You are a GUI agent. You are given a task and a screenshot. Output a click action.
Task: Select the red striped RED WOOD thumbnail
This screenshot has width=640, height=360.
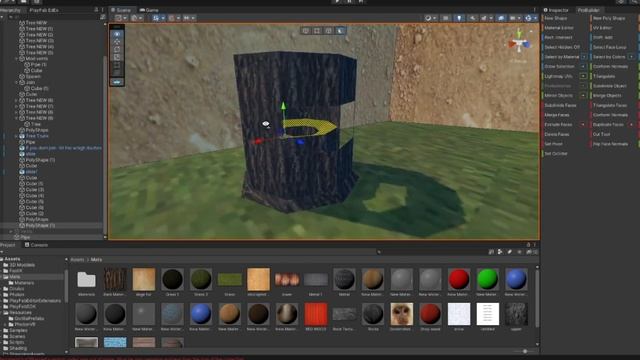[316, 314]
